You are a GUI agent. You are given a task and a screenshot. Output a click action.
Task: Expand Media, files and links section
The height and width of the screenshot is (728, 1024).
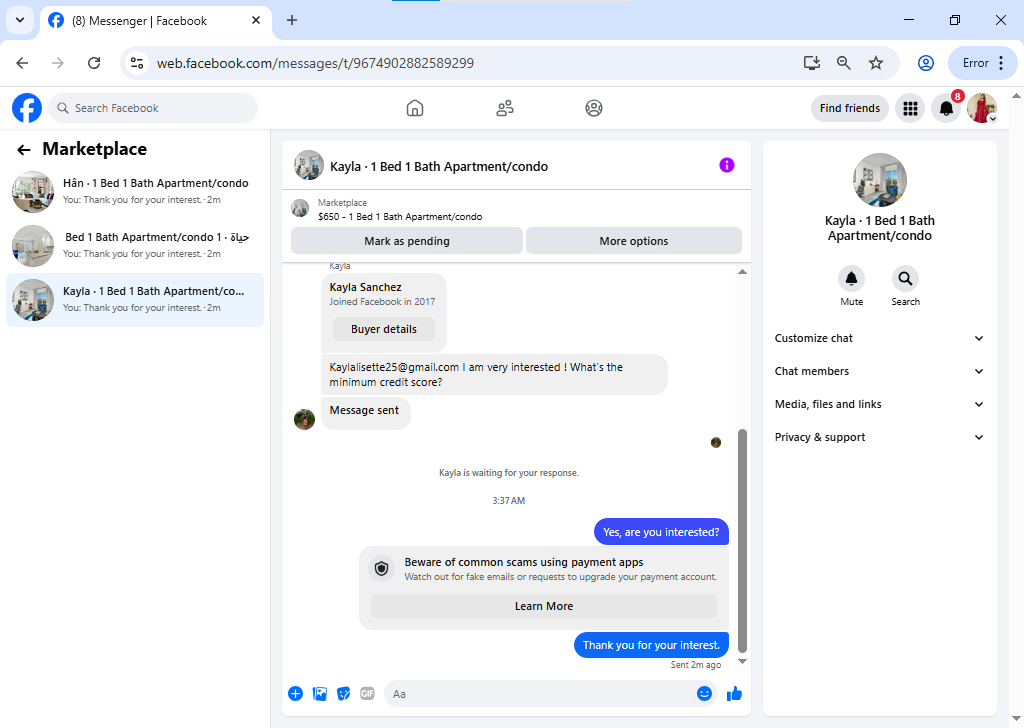(x=879, y=404)
